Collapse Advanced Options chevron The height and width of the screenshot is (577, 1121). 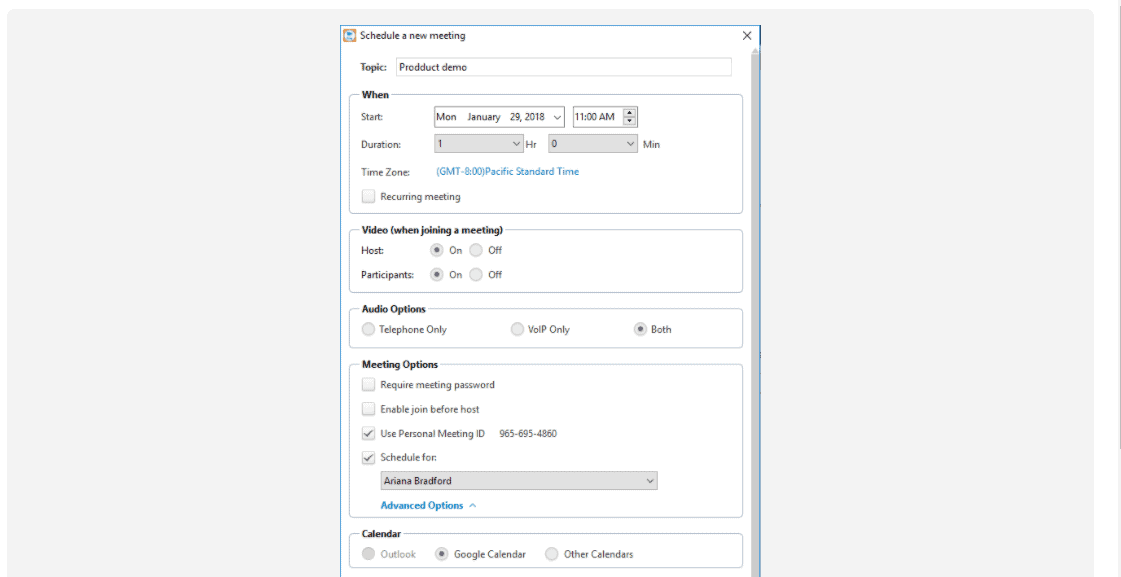pos(473,506)
